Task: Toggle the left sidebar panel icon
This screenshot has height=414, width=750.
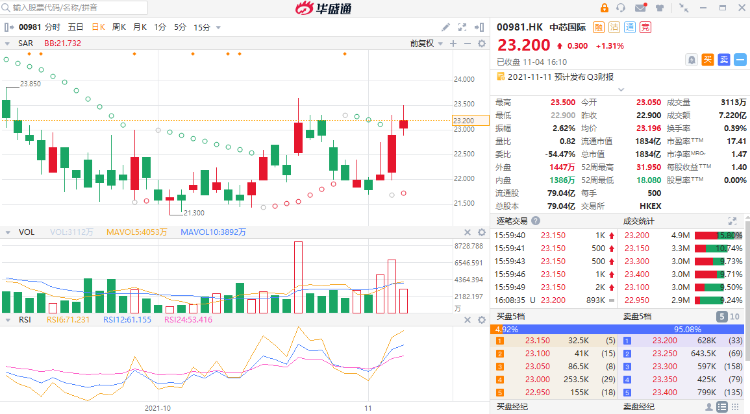Action: [9, 27]
